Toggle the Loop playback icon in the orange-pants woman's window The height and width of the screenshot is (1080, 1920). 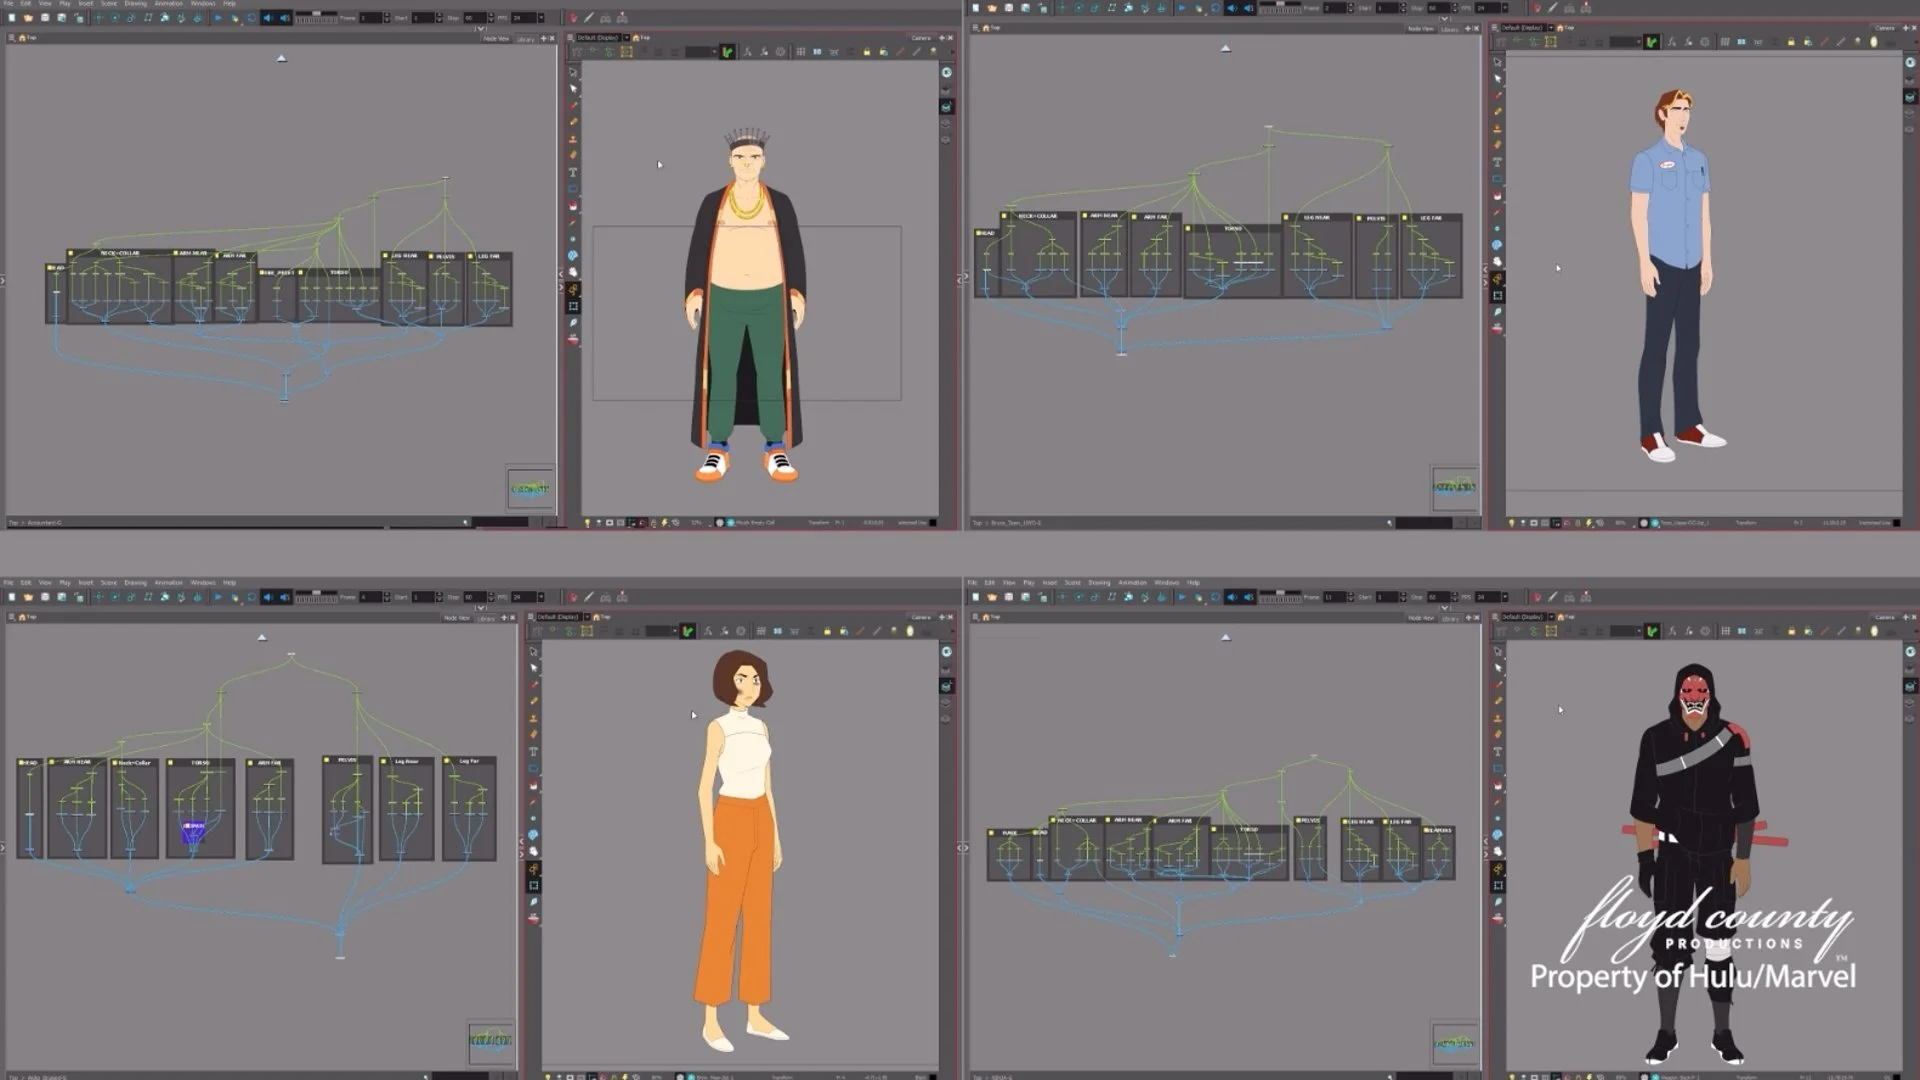point(251,597)
